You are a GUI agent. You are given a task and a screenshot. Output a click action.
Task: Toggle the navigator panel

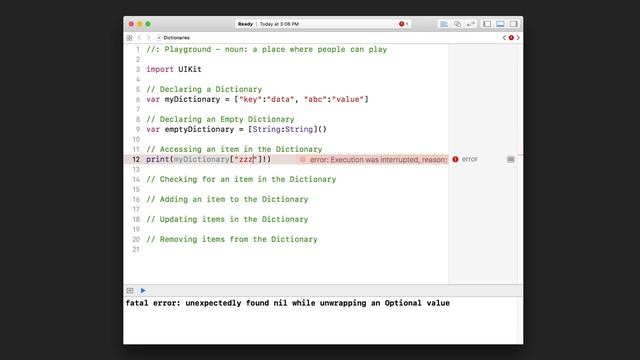(487, 24)
